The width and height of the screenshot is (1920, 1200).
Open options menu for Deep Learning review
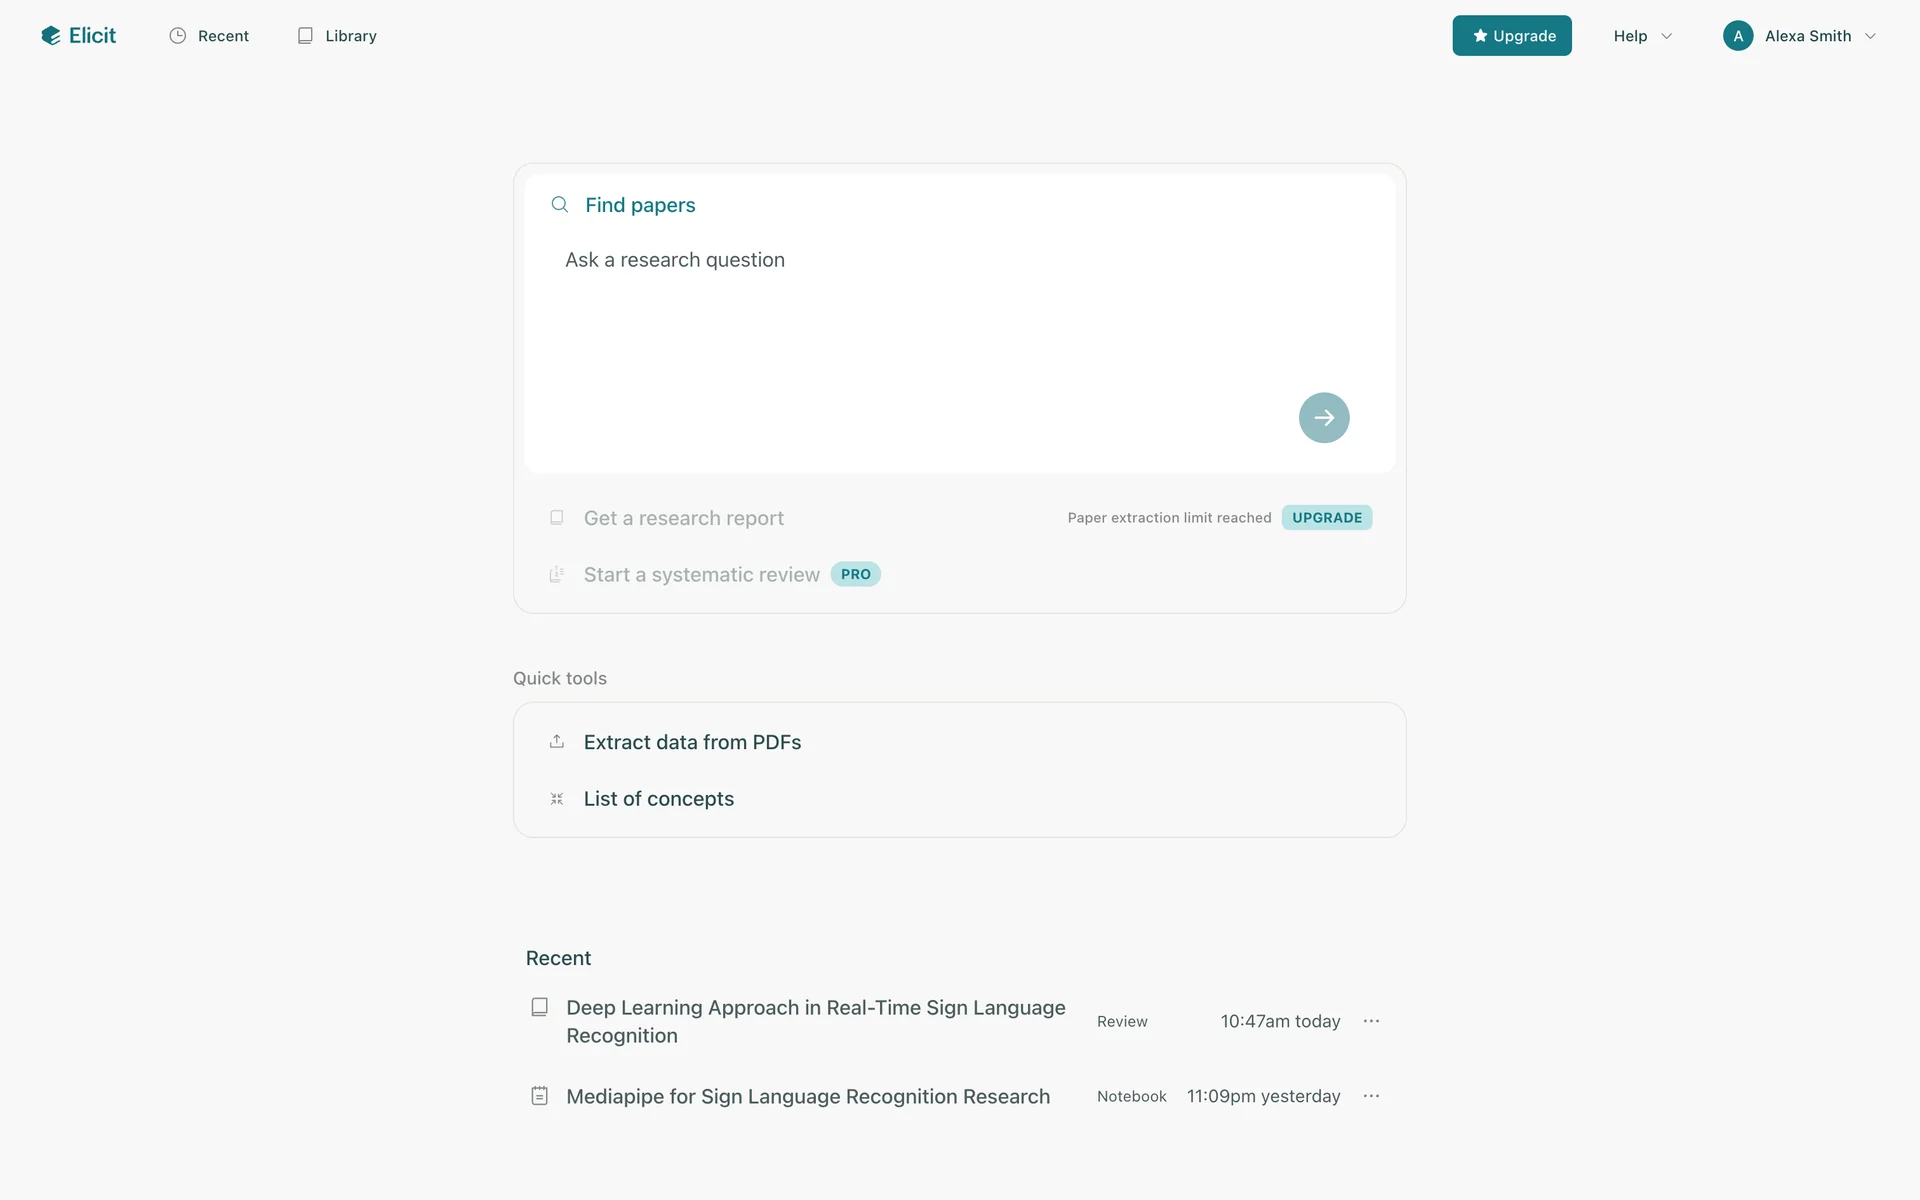(x=1371, y=1021)
